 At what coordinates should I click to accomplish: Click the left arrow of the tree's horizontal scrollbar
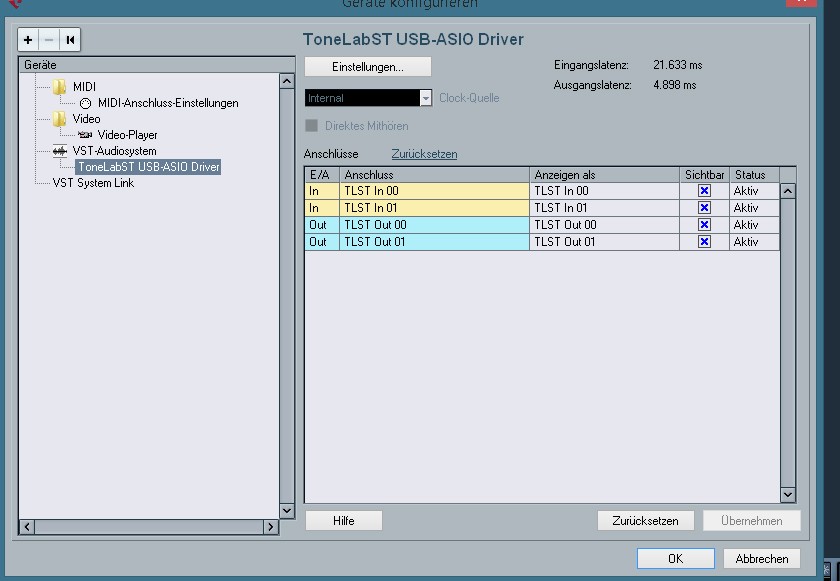pyautogui.click(x=27, y=527)
